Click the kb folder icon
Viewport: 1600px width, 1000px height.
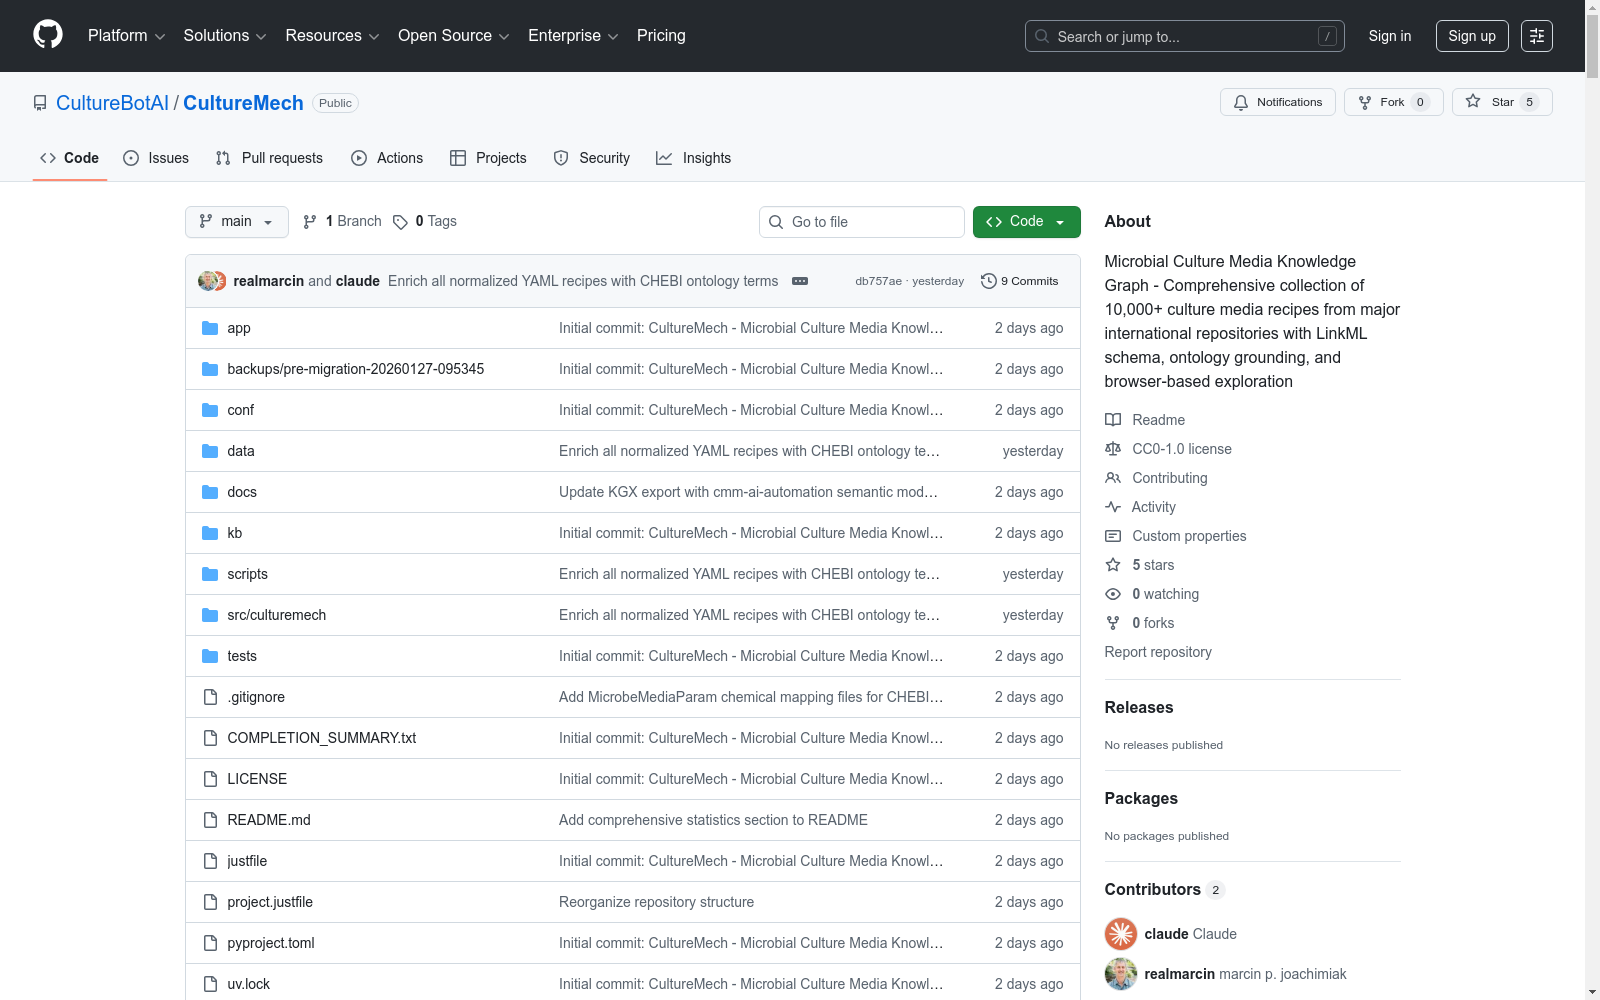pos(210,533)
